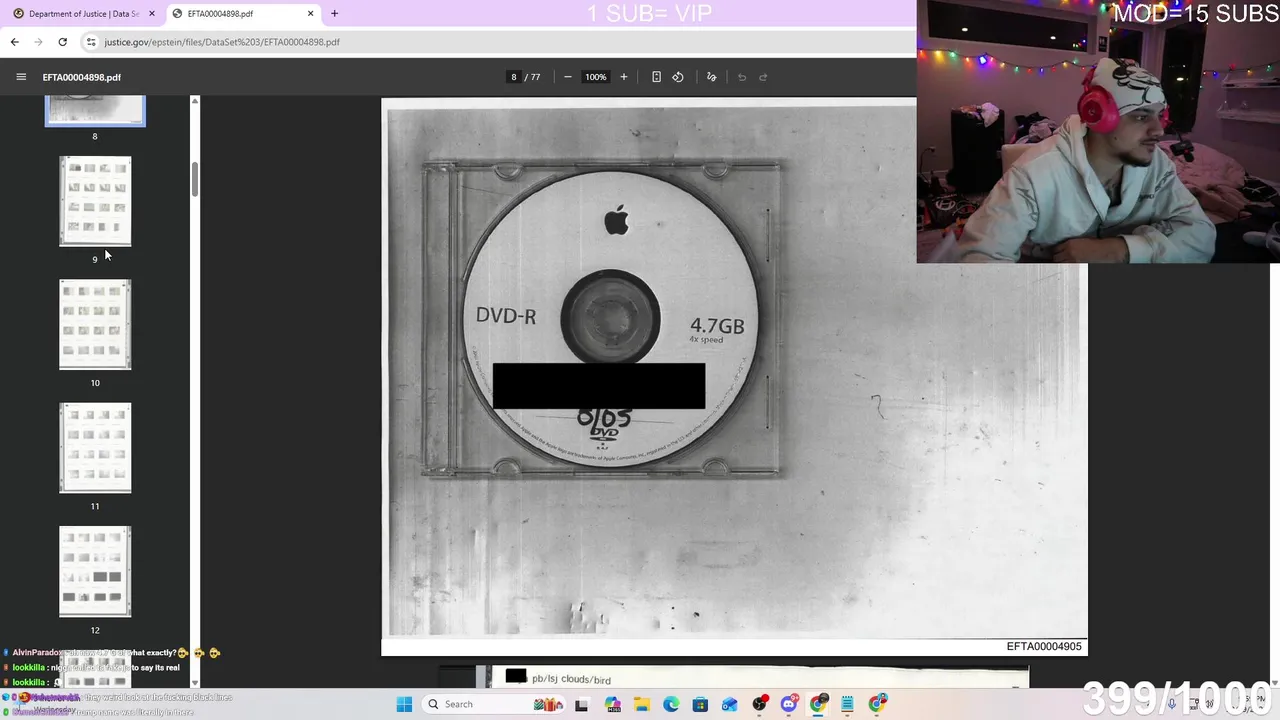The width and height of the screenshot is (1280, 720).
Task: Select page 12 thumbnail
Action: click(x=95, y=571)
